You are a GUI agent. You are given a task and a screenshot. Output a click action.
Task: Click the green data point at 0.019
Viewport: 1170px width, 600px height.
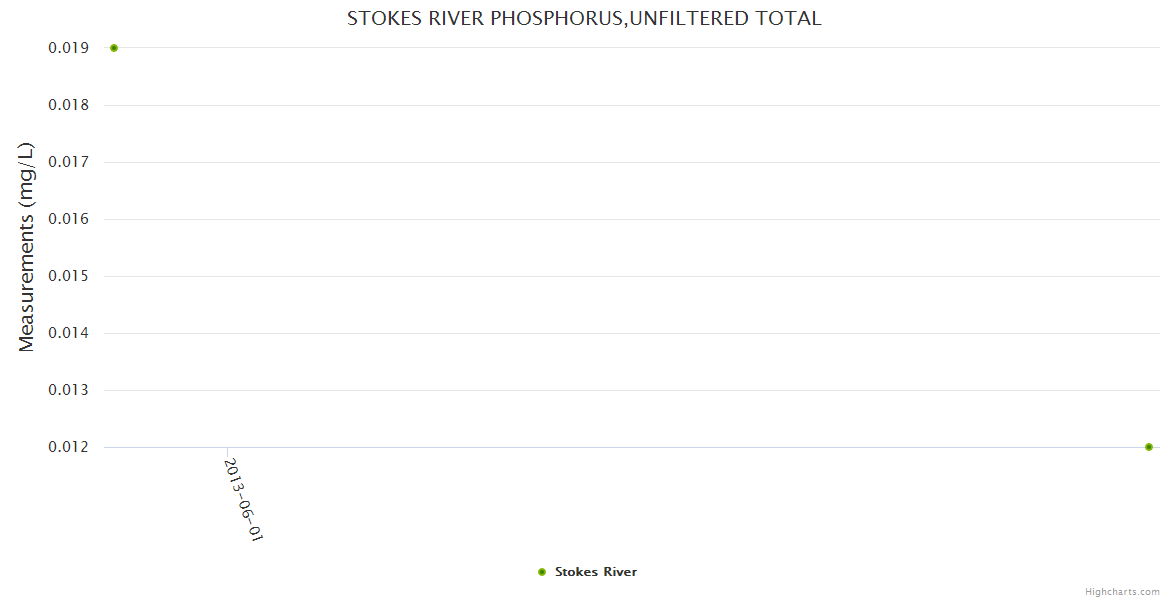pyautogui.click(x=114, y=48)
